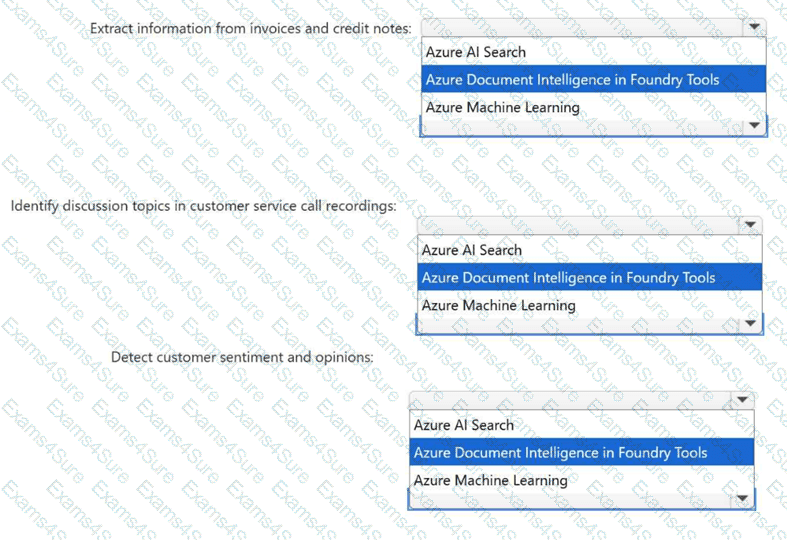Select Azure AI Search for call recordings topics
The height and width of the screenshot is (540, 787).
(x=589, y=250)
